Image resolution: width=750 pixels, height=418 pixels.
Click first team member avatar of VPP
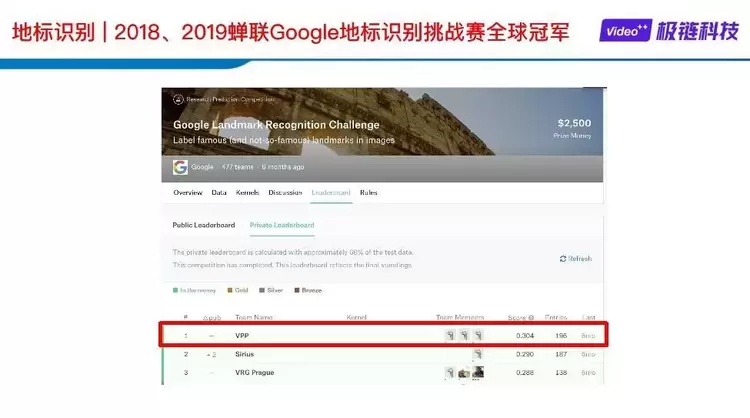(x=450, y=335)
